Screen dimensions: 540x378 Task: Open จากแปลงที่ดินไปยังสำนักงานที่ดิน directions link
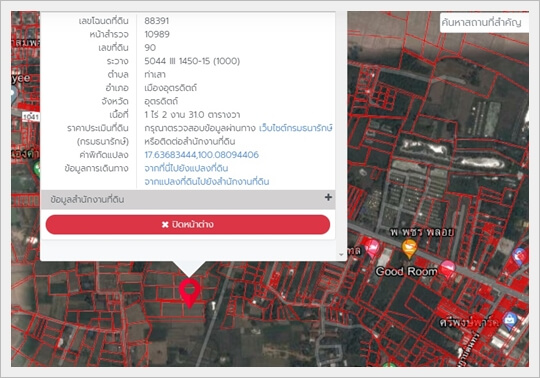click(207, 181)
